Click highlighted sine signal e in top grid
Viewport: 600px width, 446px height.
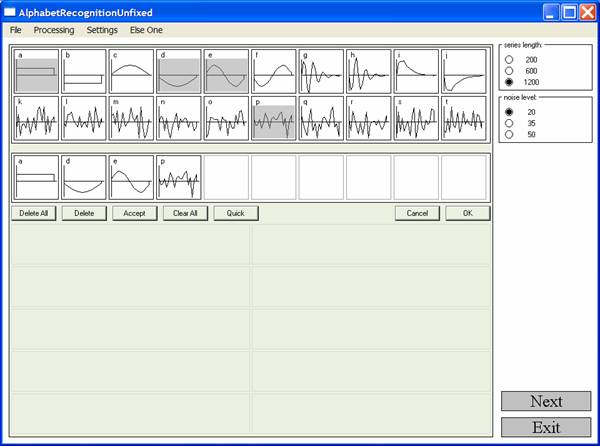click(x=226, y=71)
